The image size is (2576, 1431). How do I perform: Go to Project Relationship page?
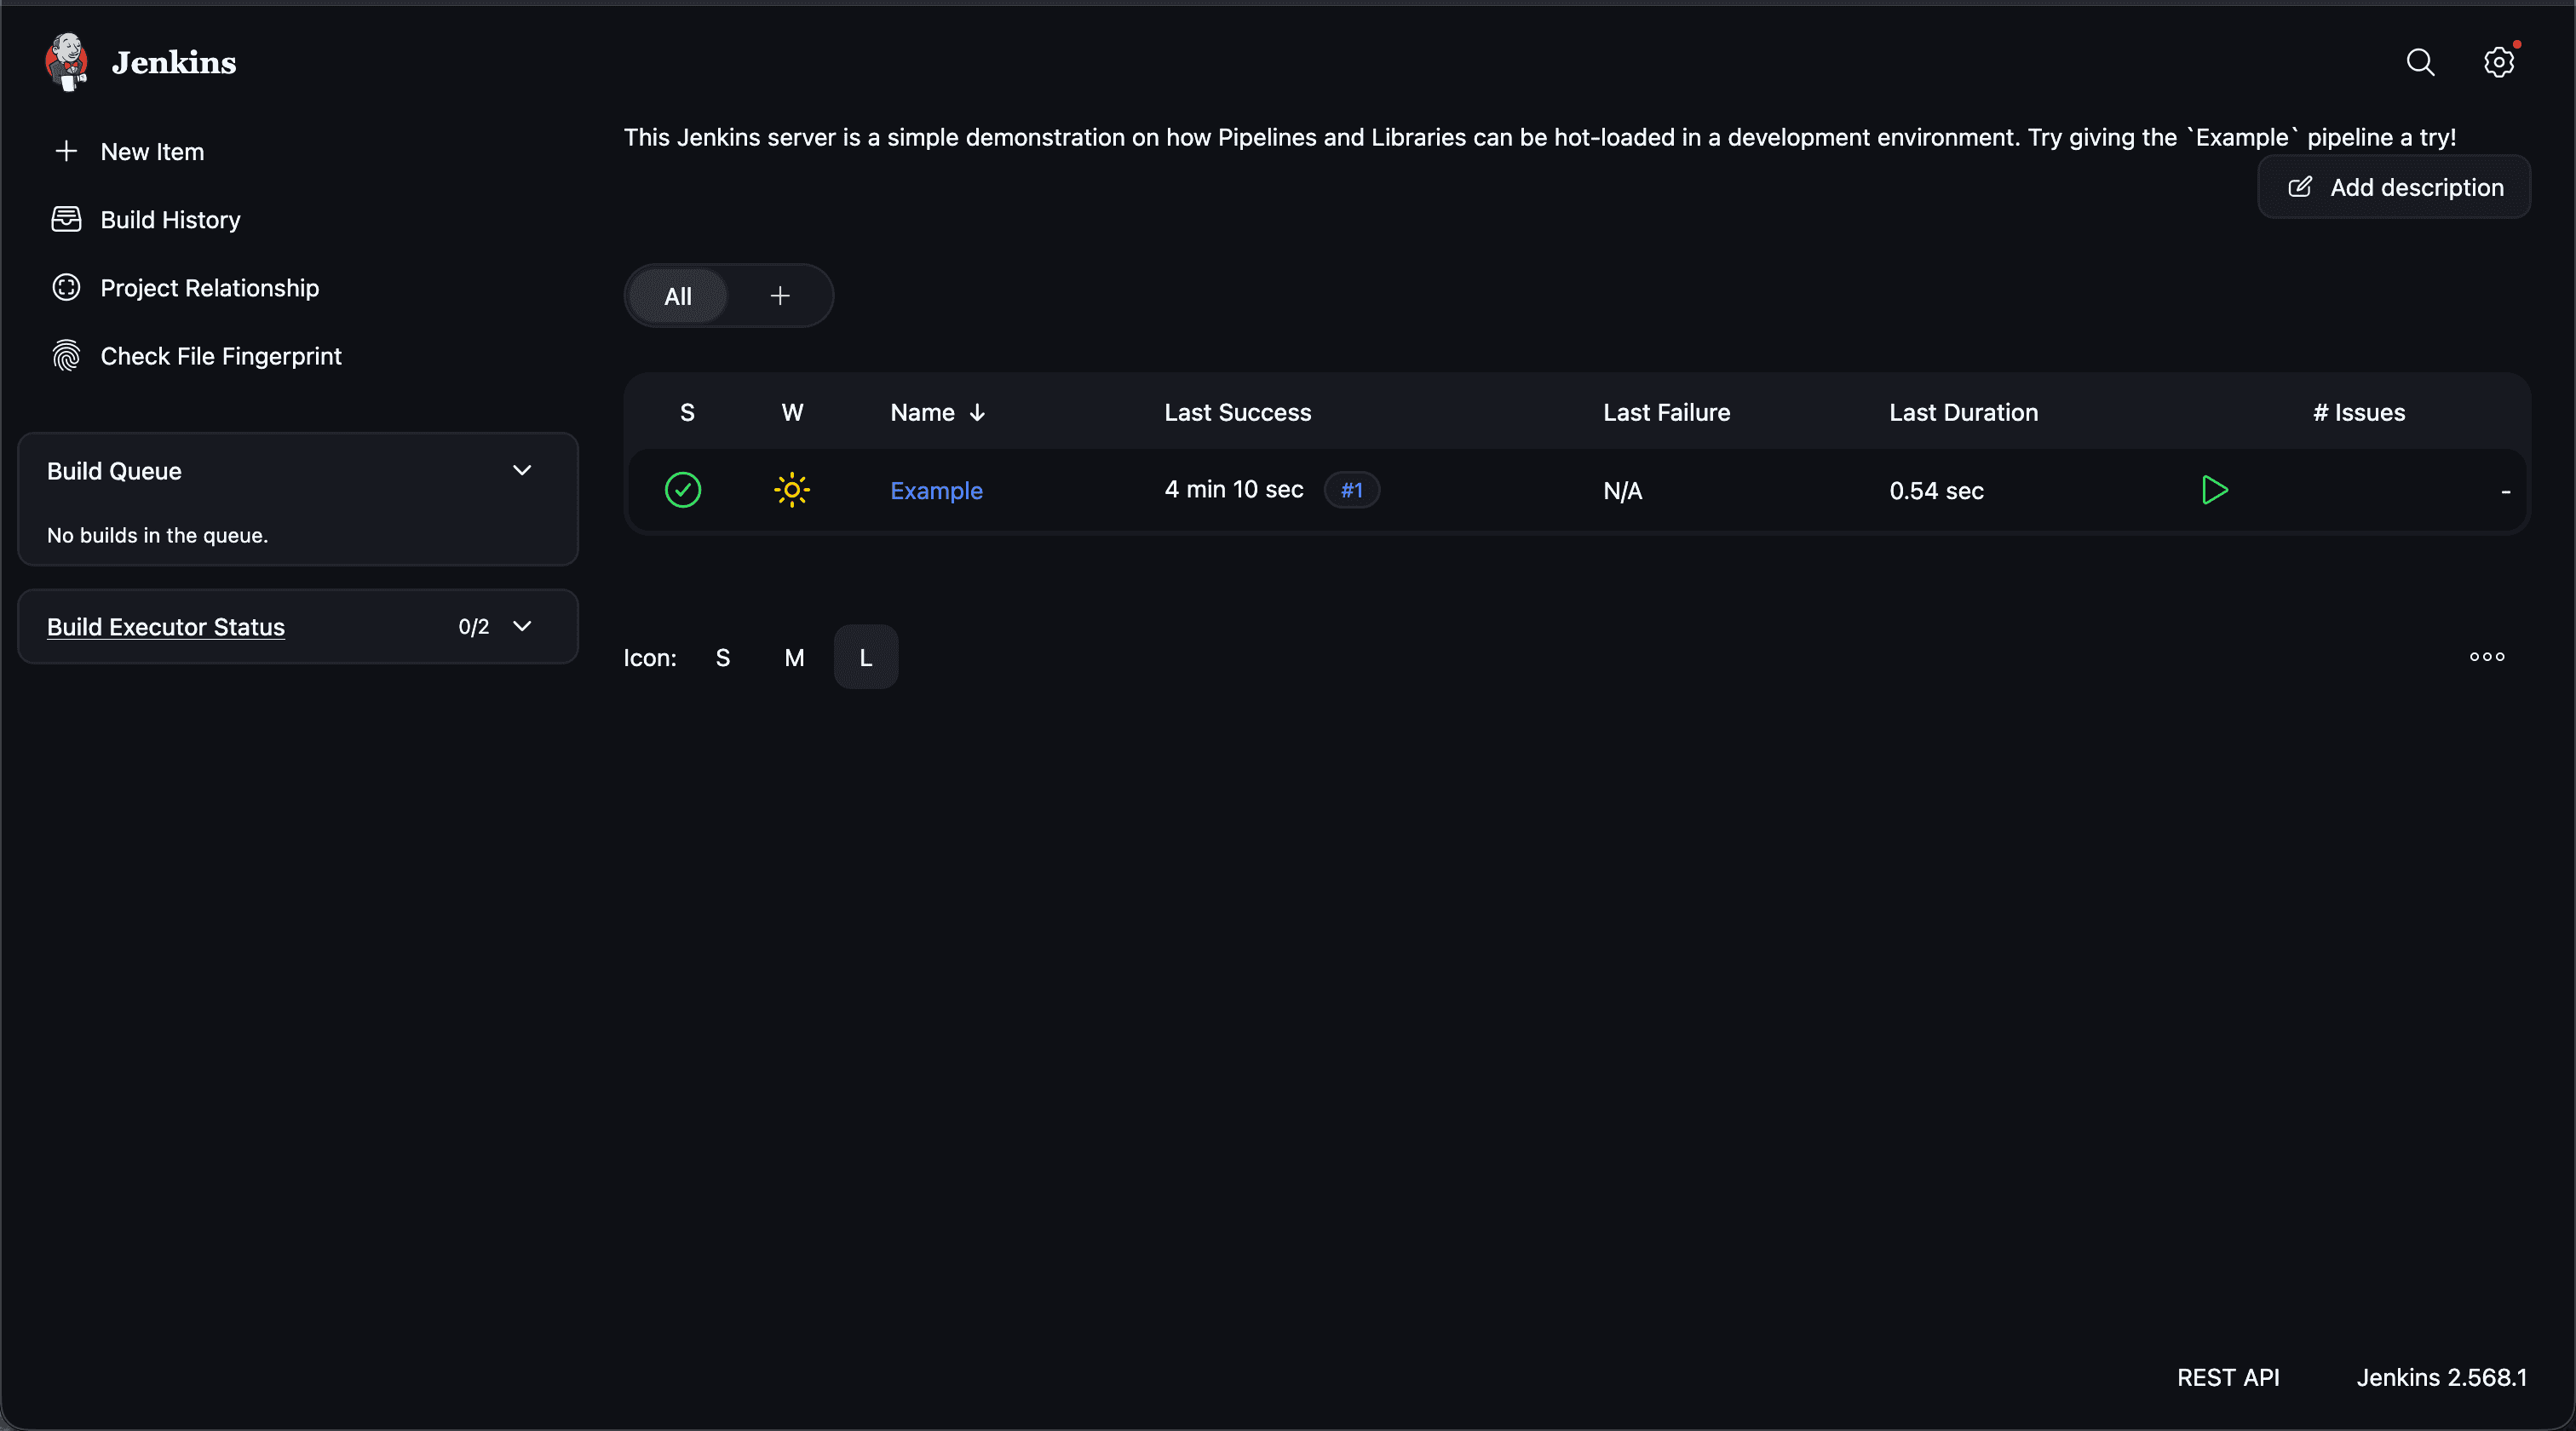210,288
